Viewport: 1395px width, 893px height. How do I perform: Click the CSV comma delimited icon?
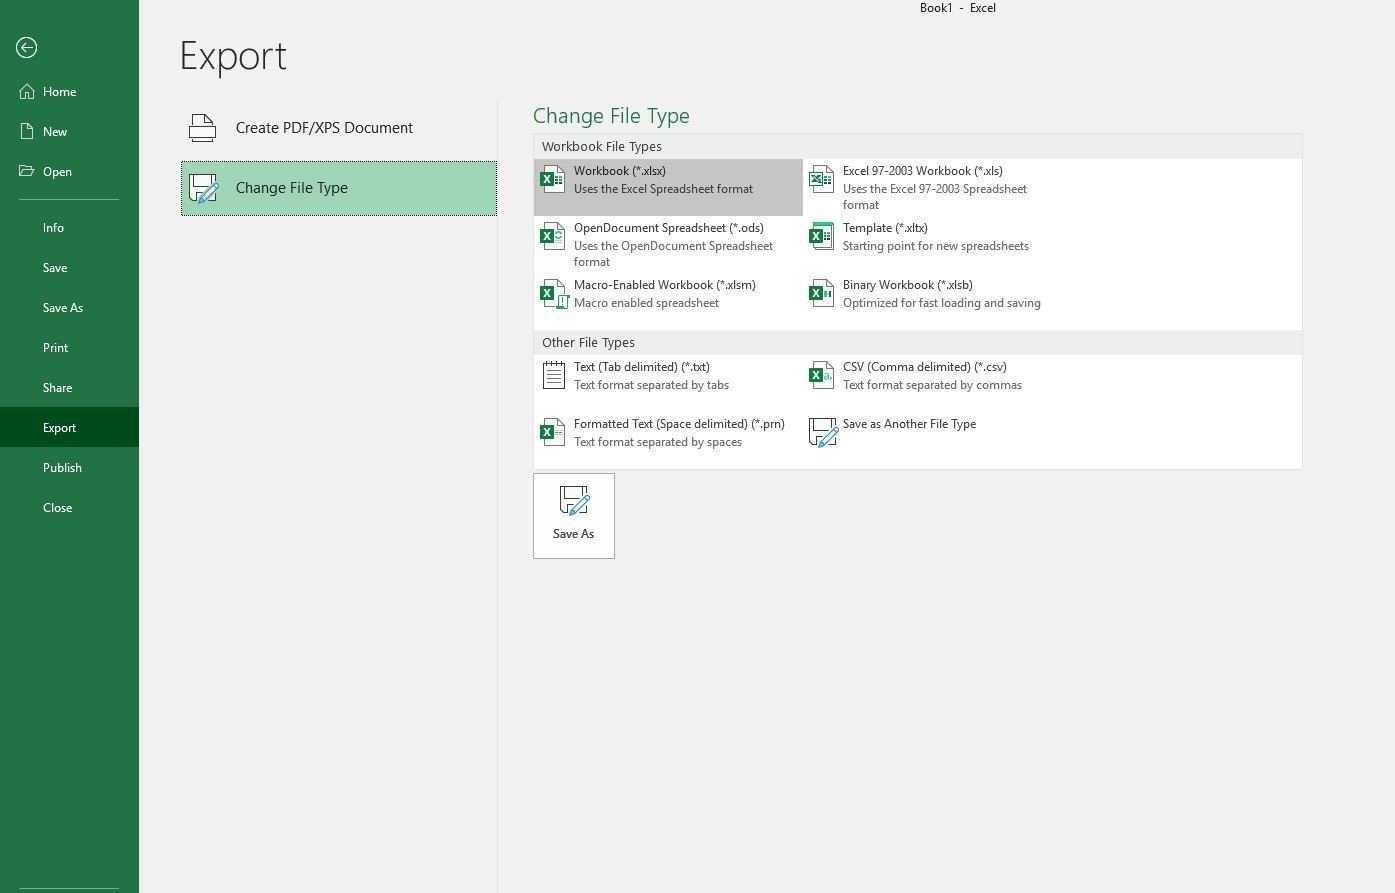[x=821, y=376]
